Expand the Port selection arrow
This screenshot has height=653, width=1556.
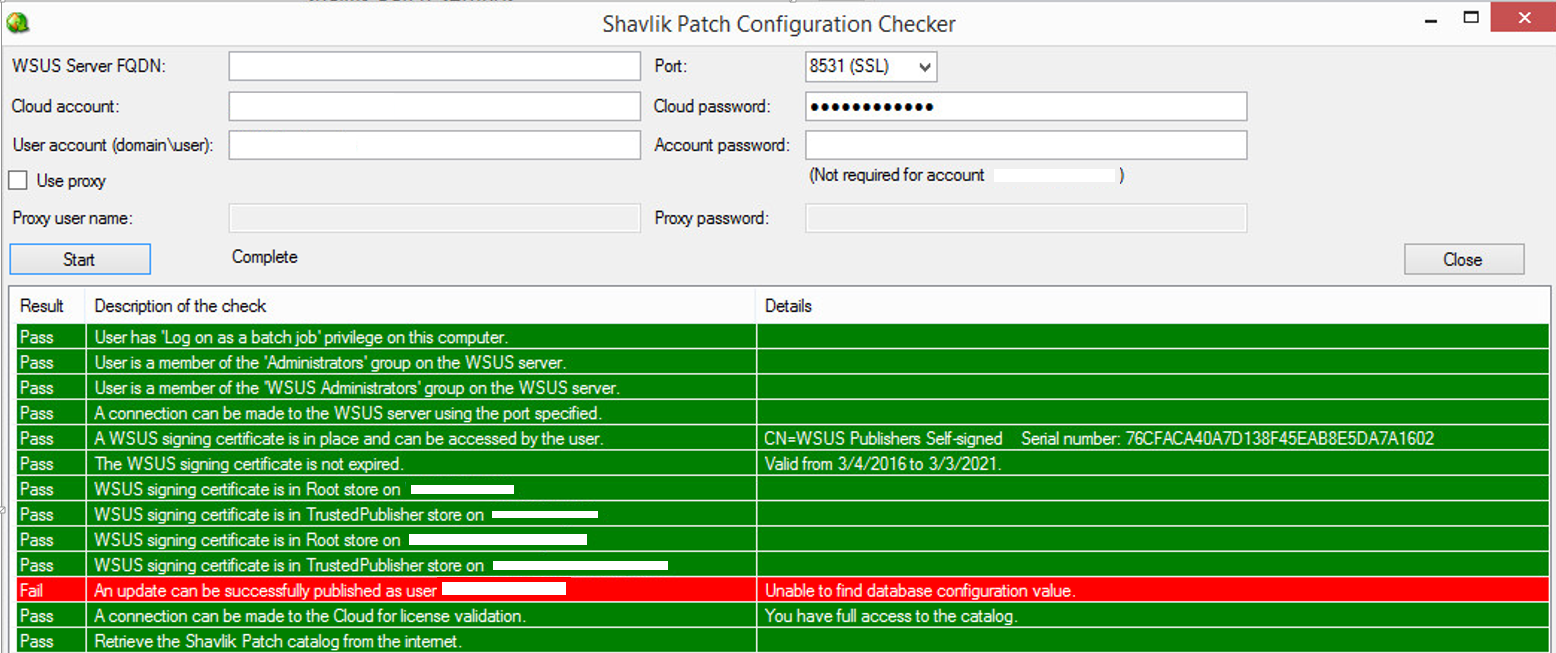pos(923,66)
